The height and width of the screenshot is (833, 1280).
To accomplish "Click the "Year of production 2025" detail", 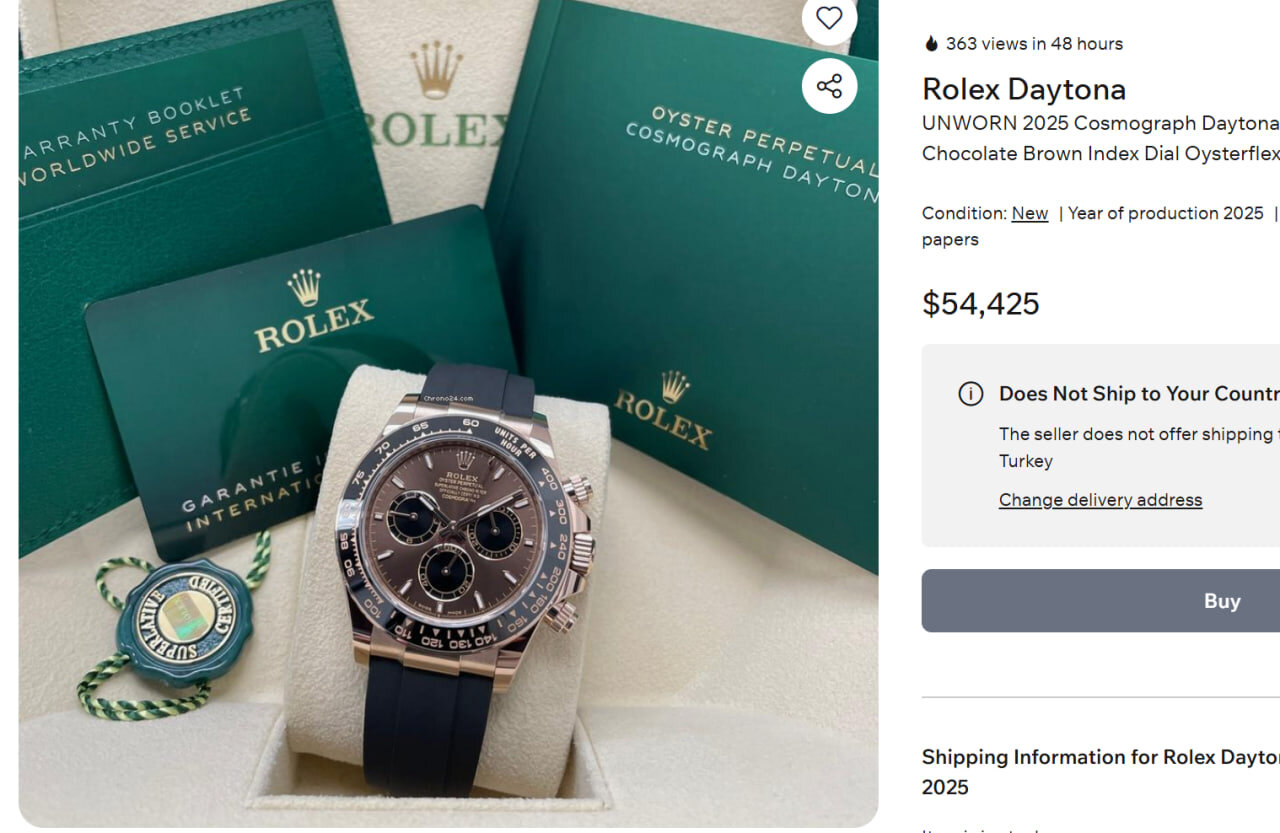I will [1165, 213].
